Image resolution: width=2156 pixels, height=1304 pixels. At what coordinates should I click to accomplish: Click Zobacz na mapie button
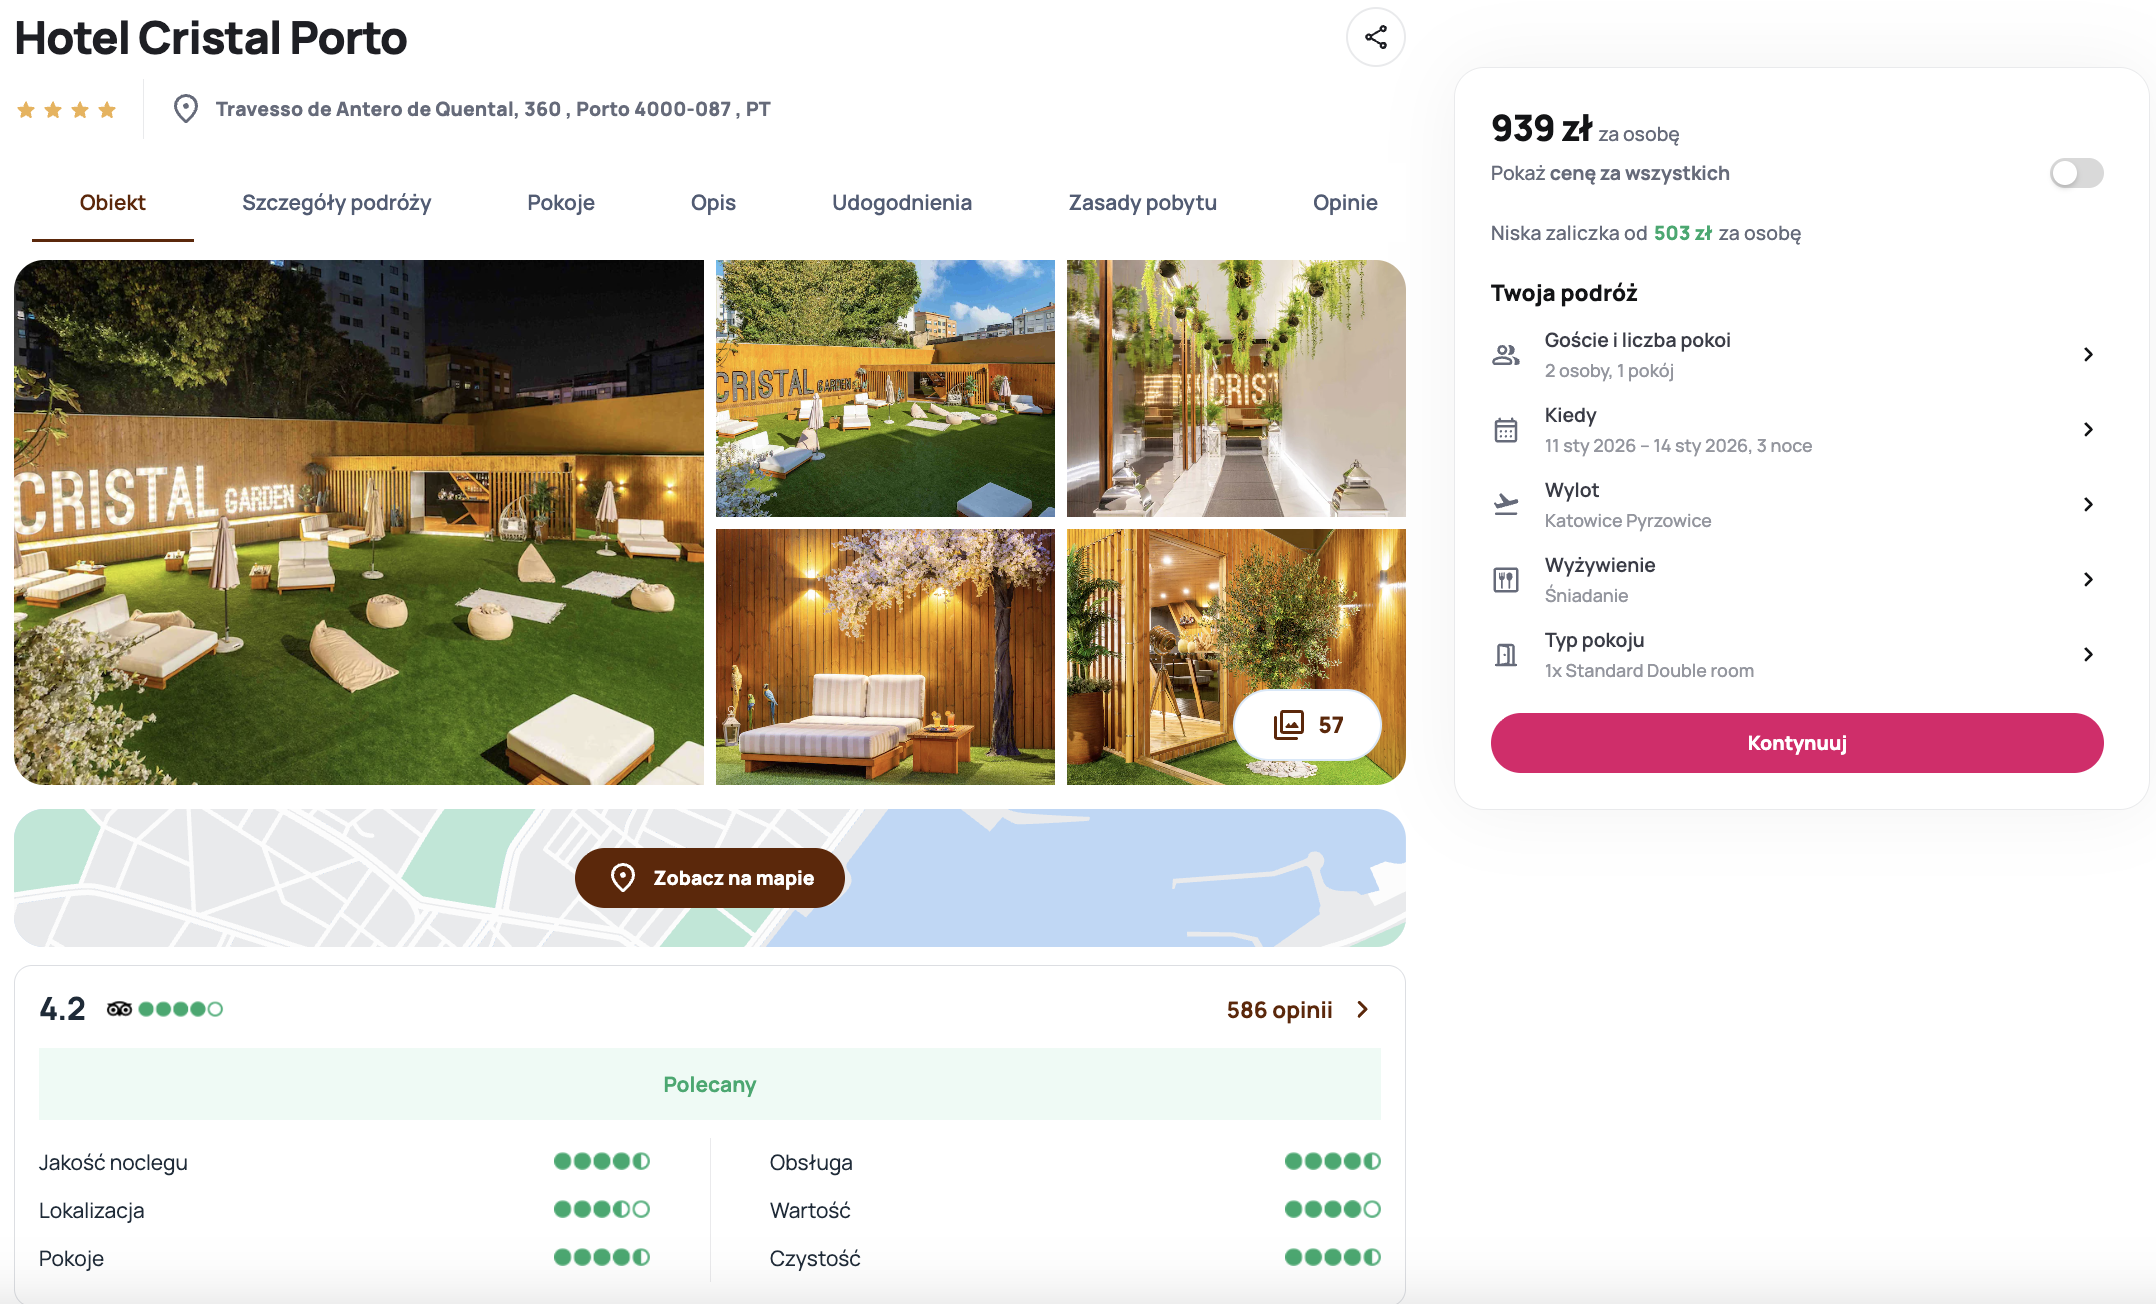click(x=710, y=878)
